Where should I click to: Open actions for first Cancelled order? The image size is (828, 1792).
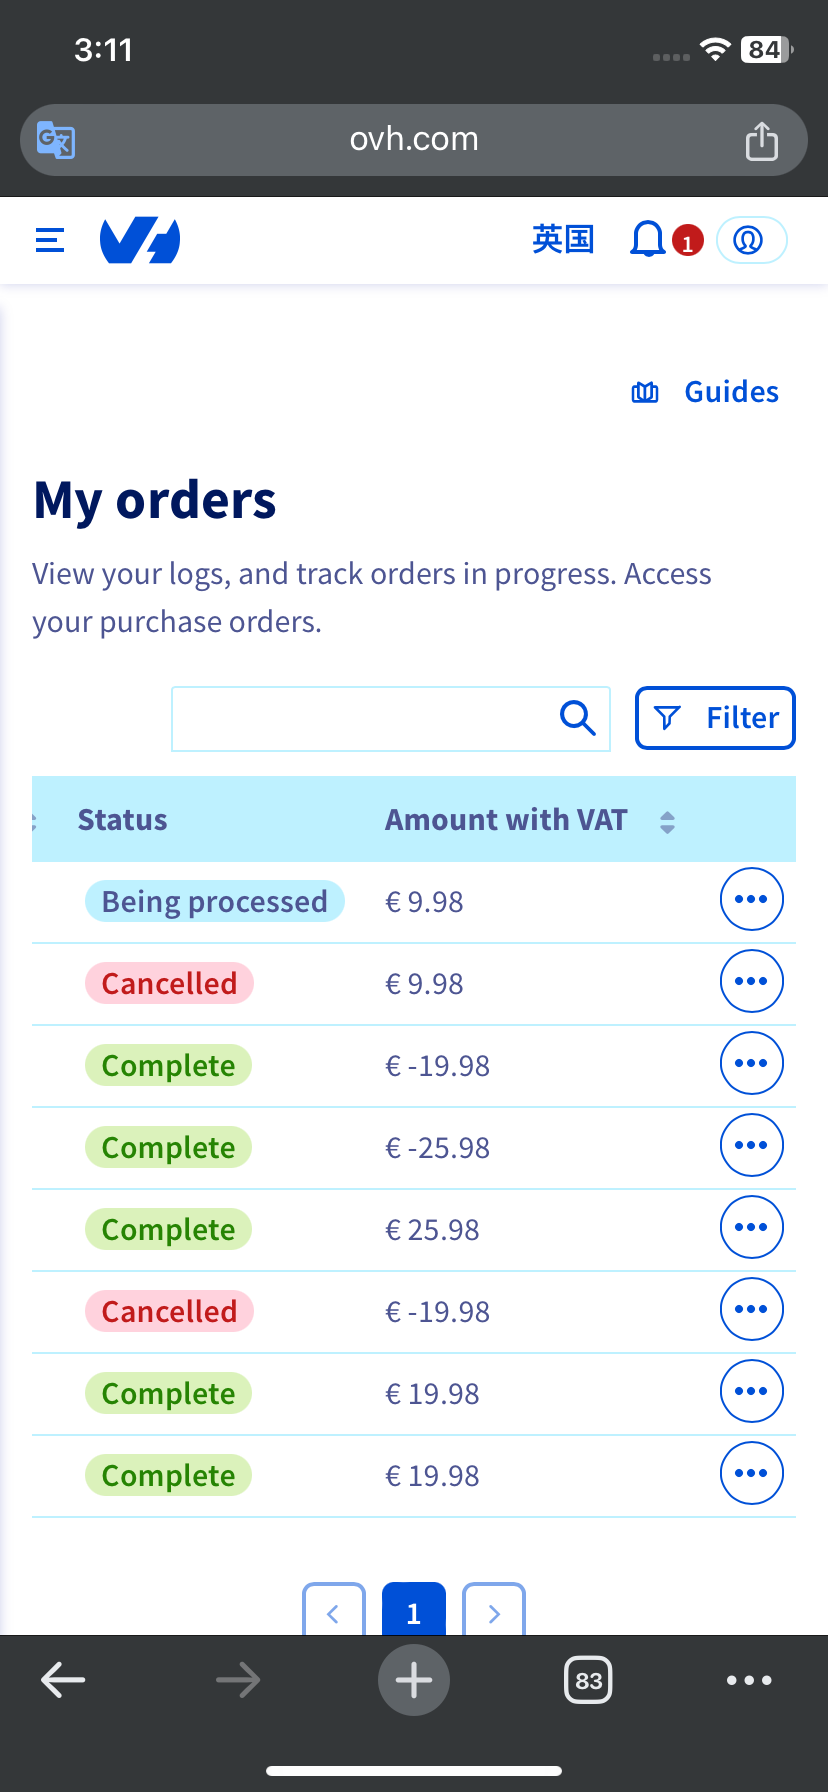coord(751,981)
